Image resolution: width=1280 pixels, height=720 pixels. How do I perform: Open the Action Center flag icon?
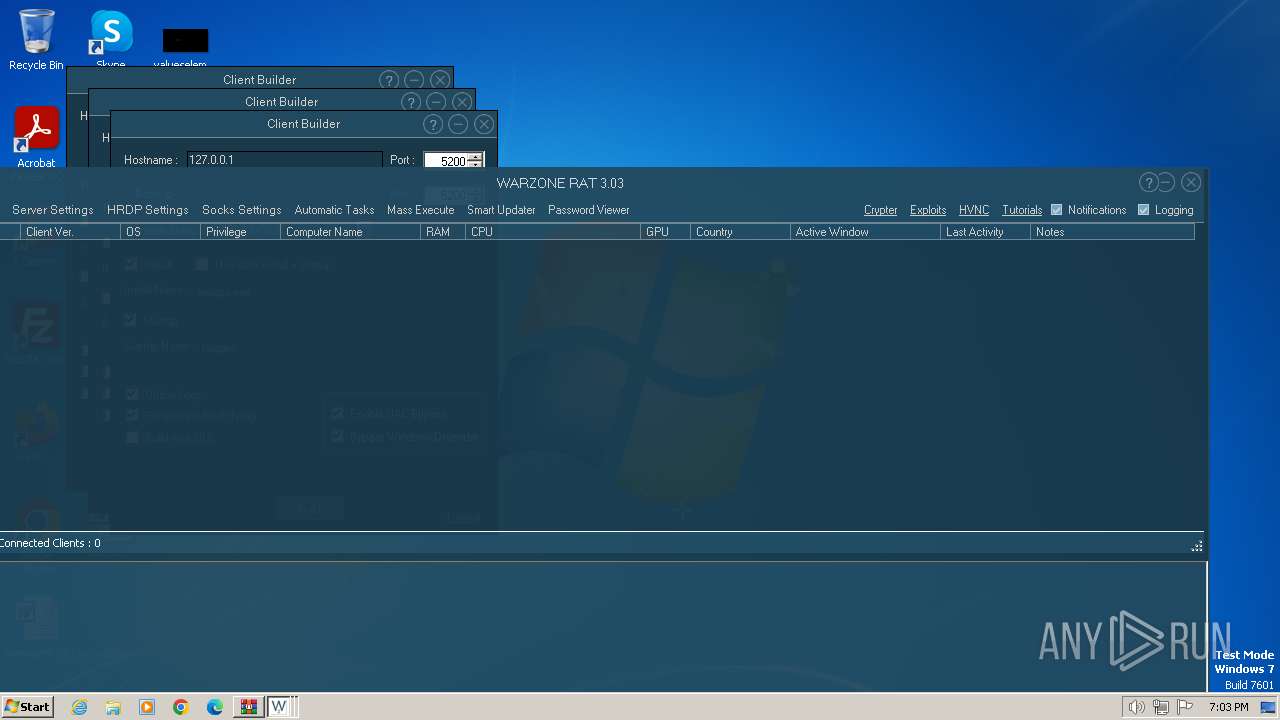(1185, 707)
